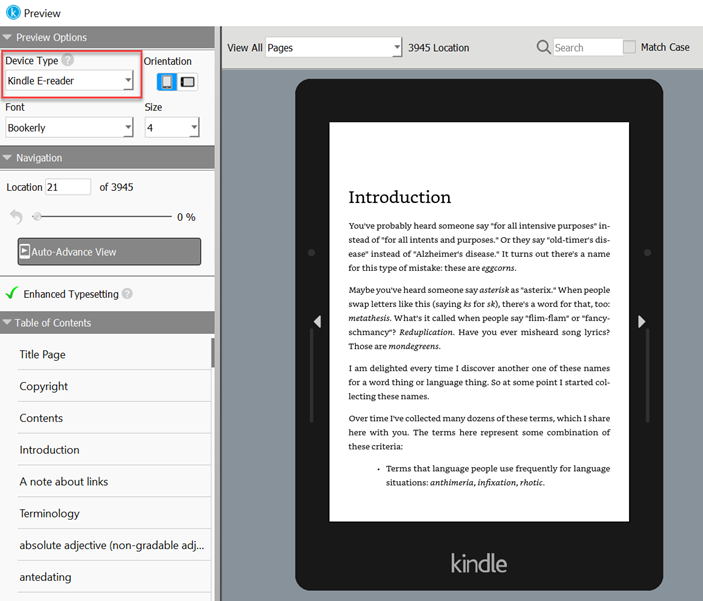Collapse the Preview Options section
The image size is (703, 601).
(7, 37)
